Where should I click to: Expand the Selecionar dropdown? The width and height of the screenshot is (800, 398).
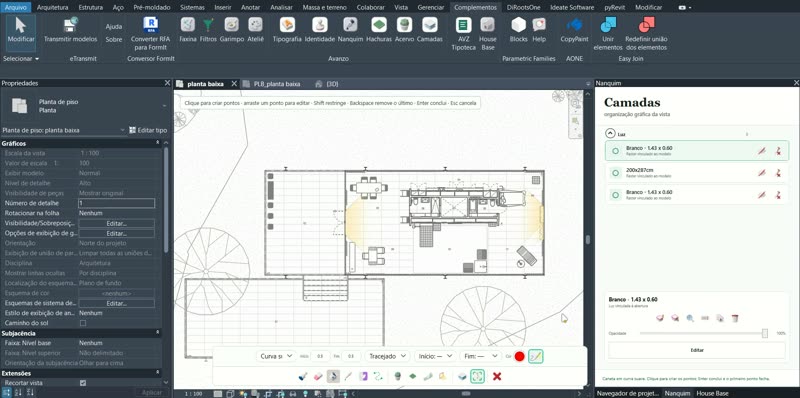click(21, 59)
